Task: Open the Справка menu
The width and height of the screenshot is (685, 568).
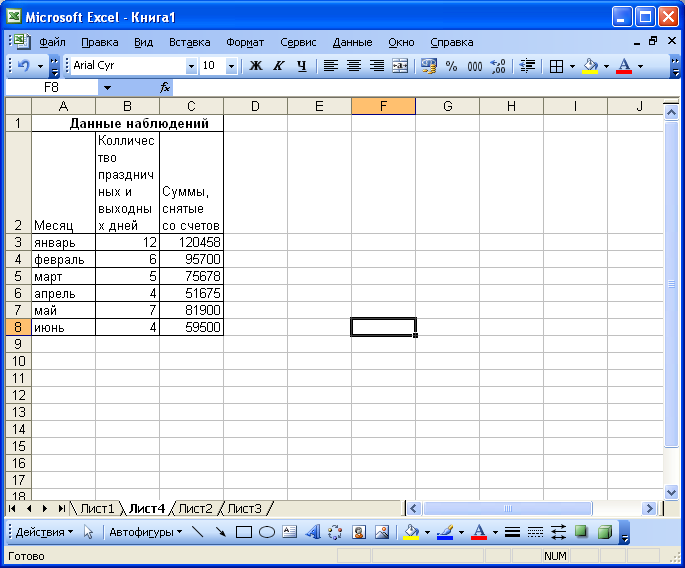Action: [452, 42]
